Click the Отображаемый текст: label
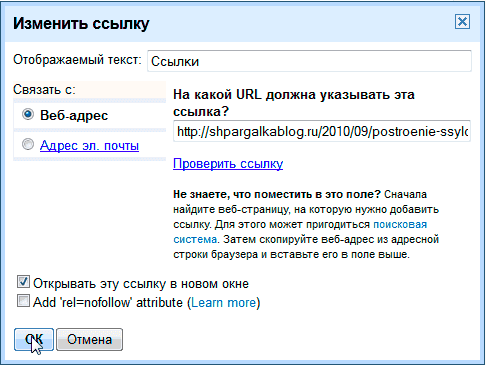This screenshot has width=486, height=365. [77, 60]
